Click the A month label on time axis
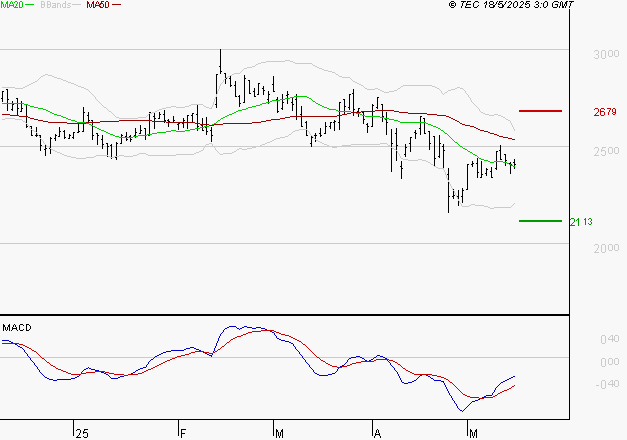627x440 pixels. point(378,433)
